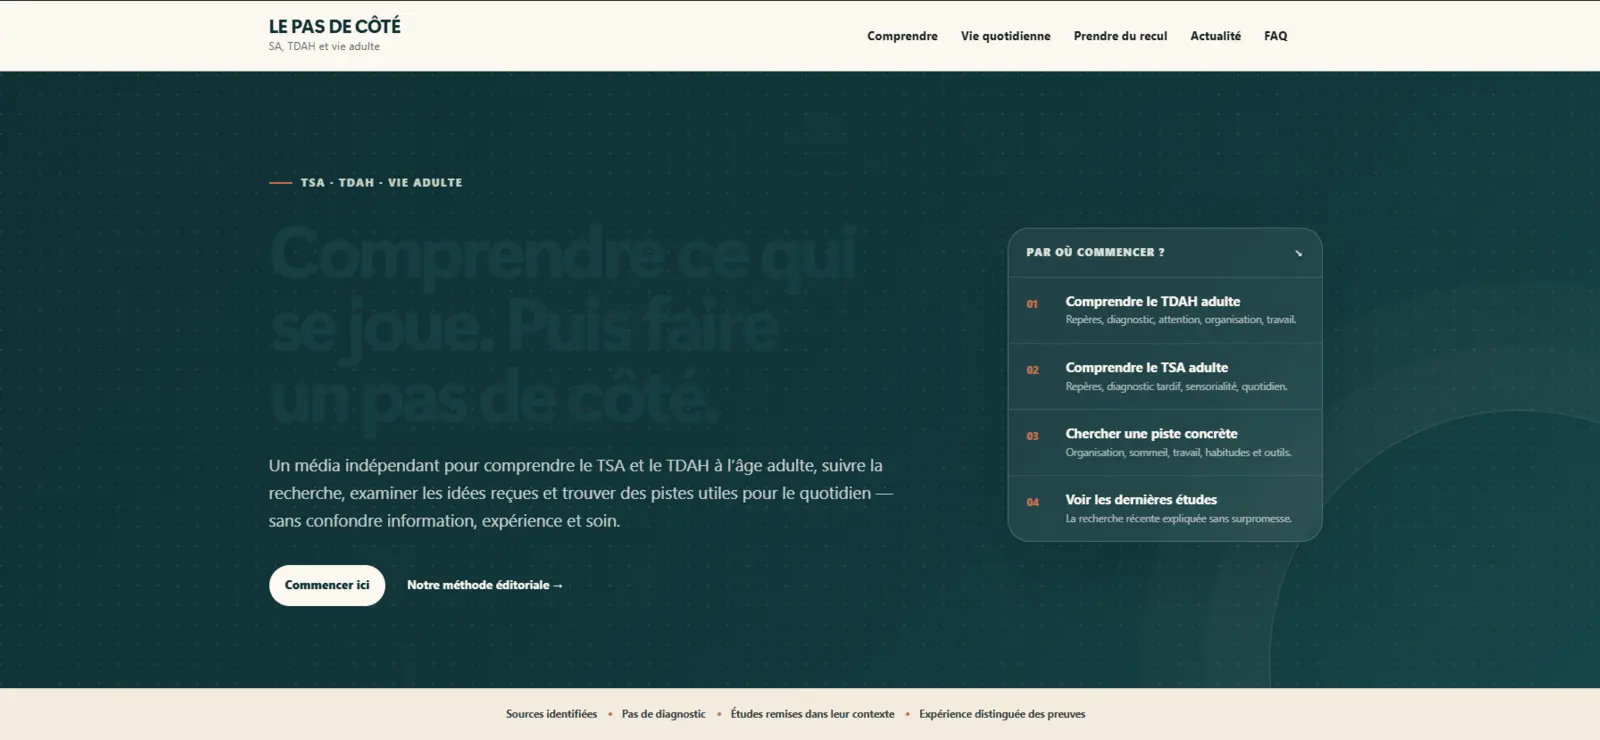This screenshot has width=1600, height=740.
Task: Click the site tagline under the logo
Action: pyautogui.click(x=324, y=47)
